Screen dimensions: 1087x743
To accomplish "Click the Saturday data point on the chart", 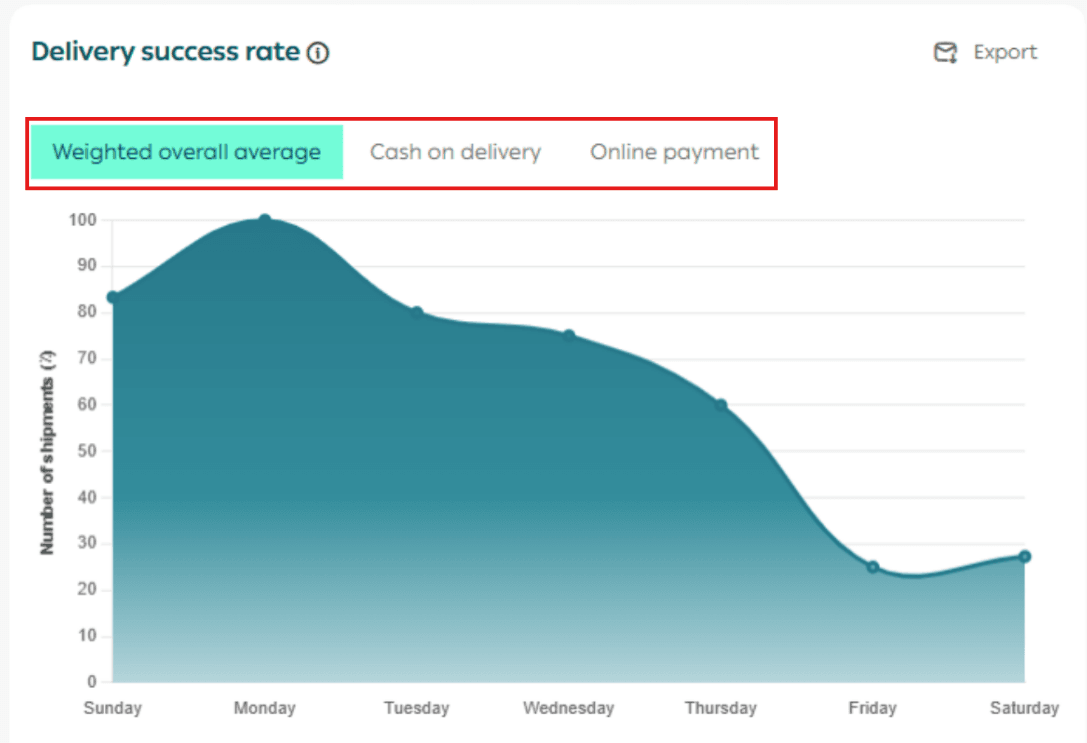I will pos(1025,556).
